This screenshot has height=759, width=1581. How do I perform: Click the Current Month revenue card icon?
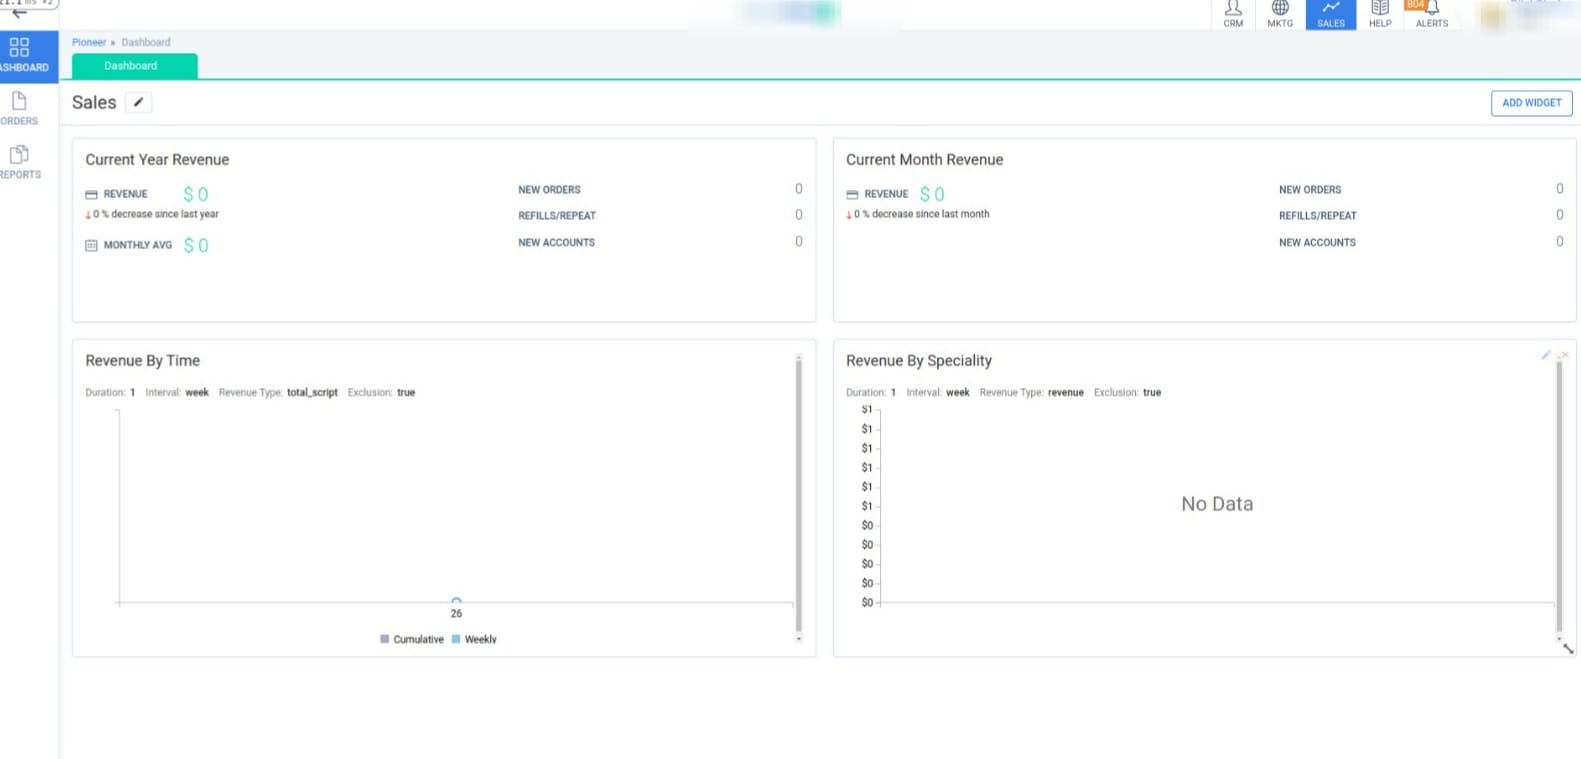(852, 195)
